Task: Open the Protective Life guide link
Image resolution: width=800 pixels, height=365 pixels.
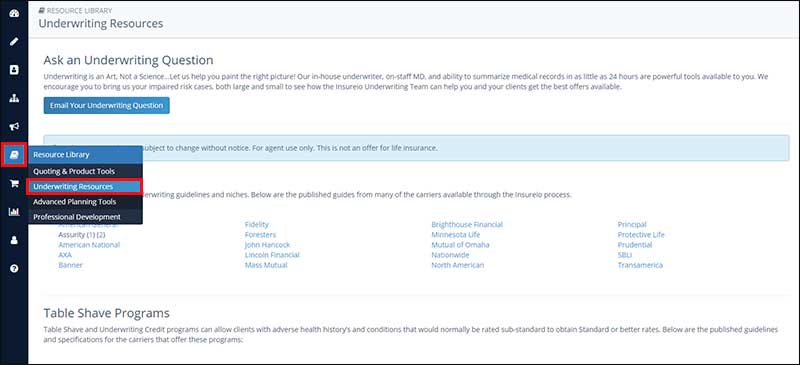Action: pos(641,235)
